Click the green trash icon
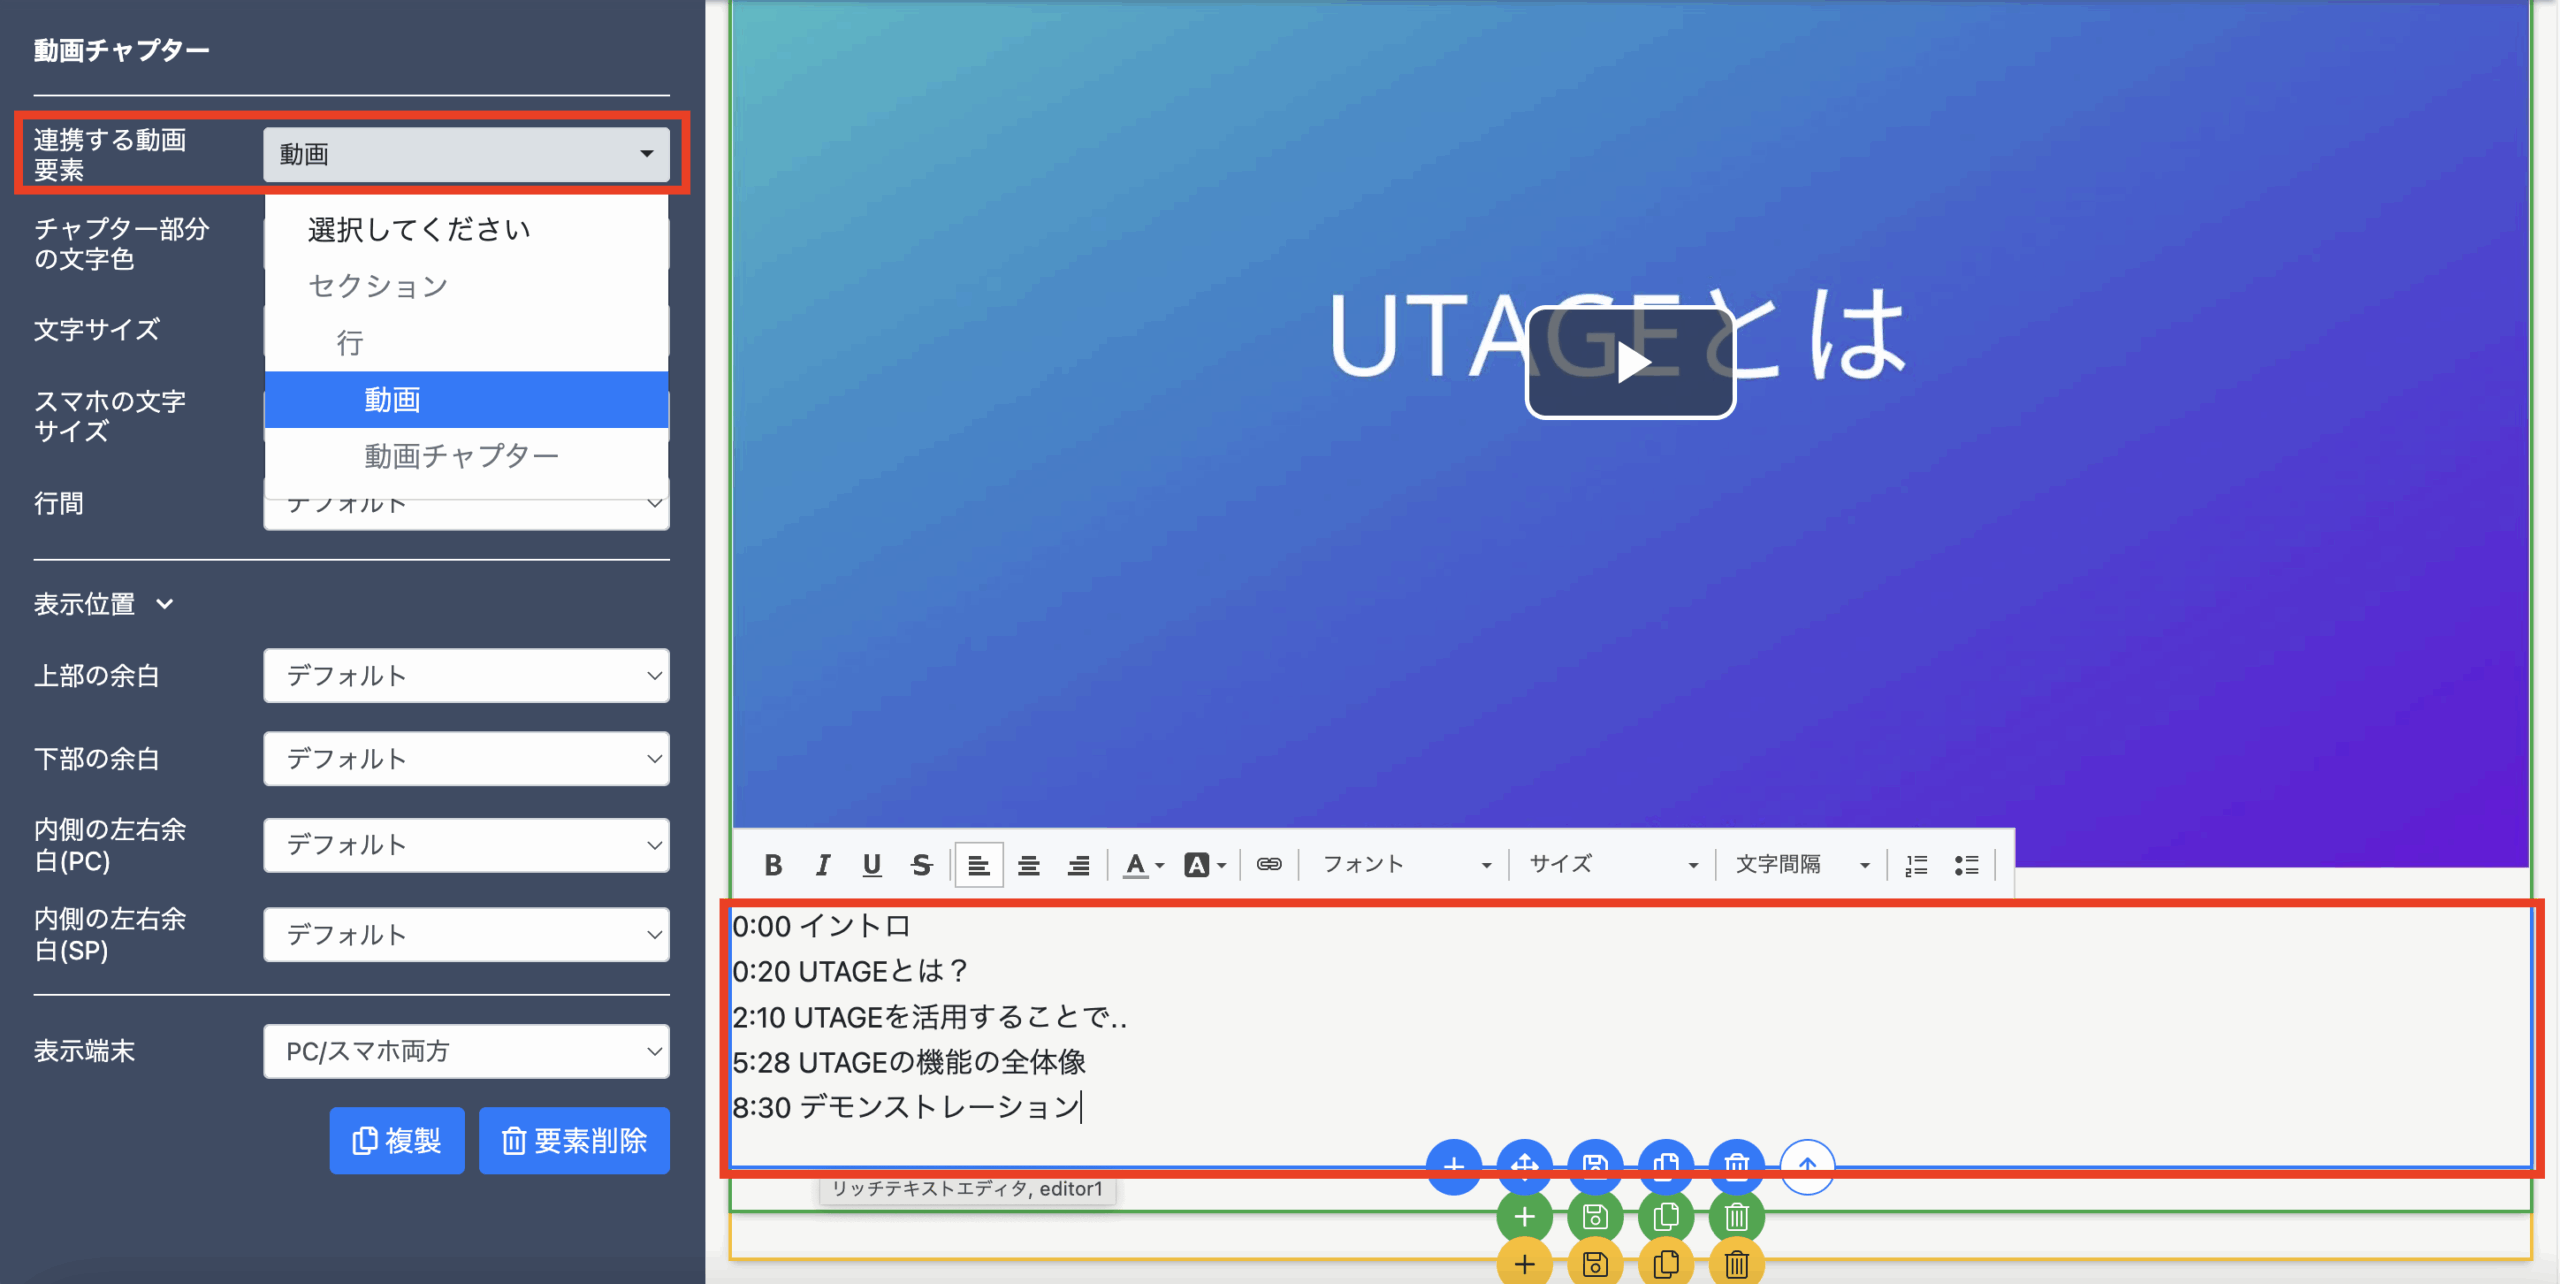Screen dimensions: 2560x1284 (x=1737, y=1216)
